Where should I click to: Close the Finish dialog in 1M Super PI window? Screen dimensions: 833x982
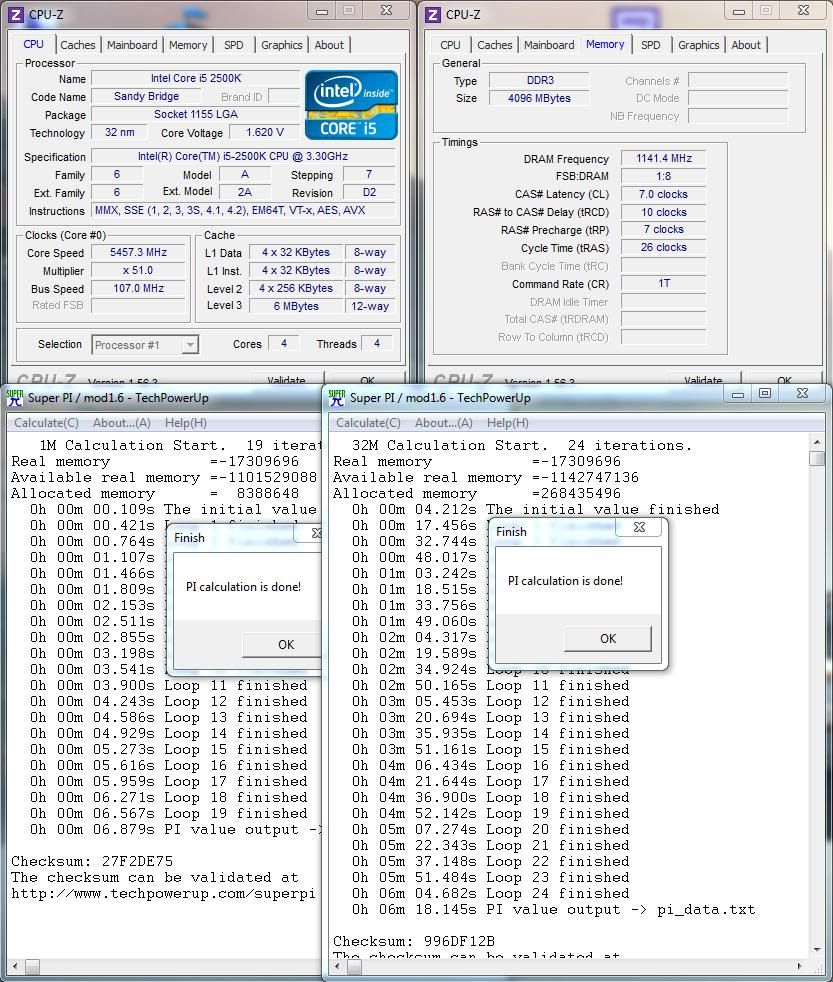pyautogui.click(x=316, y=533)
